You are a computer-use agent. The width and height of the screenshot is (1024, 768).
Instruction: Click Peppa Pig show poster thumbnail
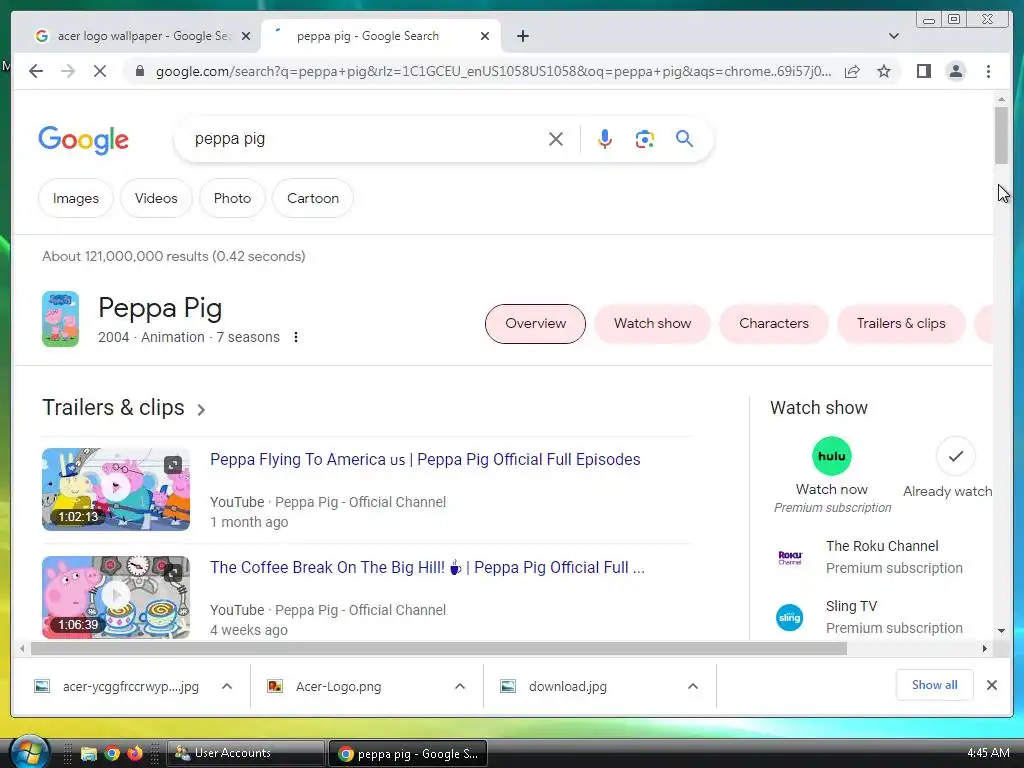pos(60,319)
